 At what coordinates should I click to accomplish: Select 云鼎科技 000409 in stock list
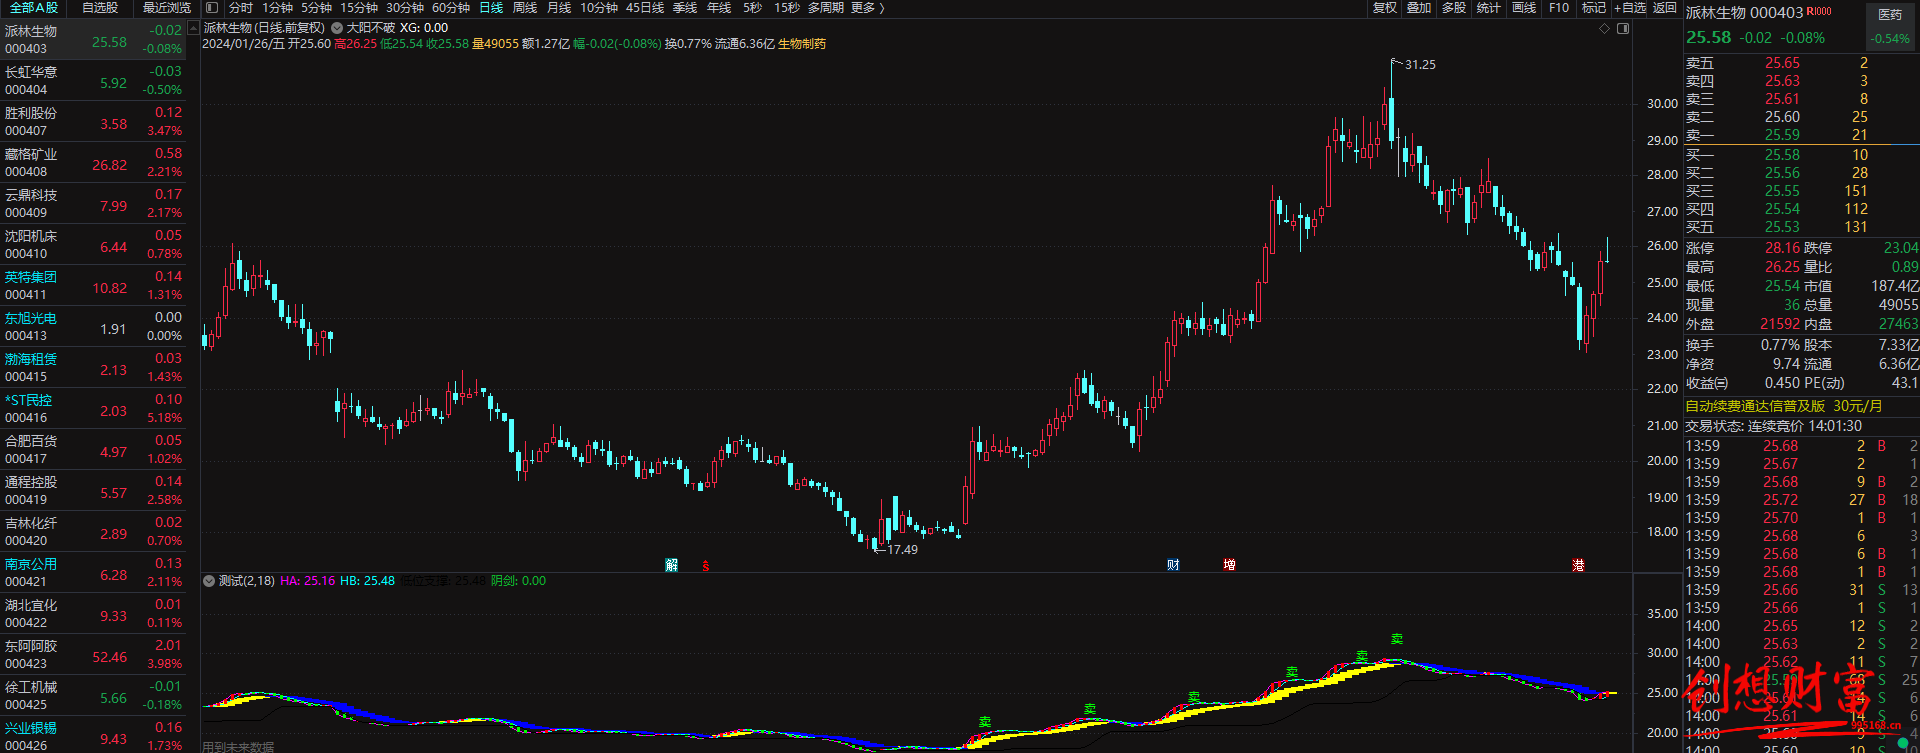tap(93, 203)
